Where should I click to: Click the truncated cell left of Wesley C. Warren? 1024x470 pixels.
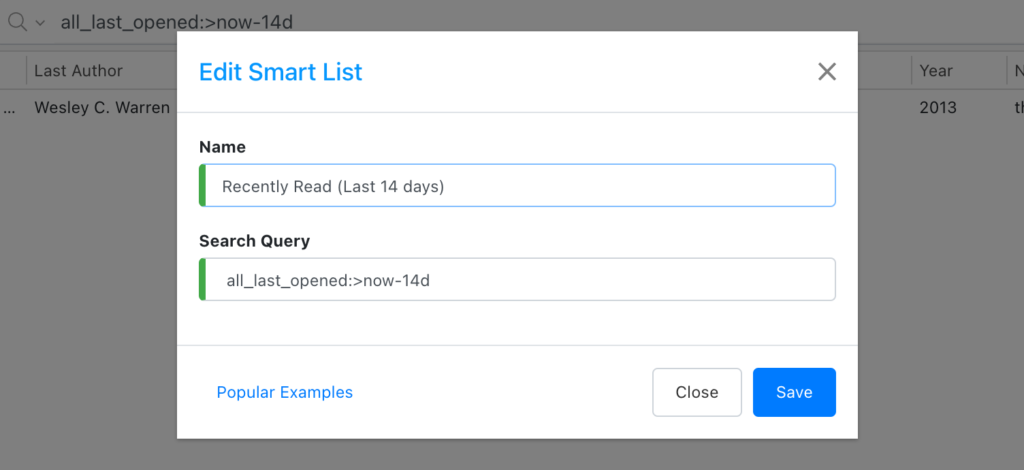pyautogui.click(x=10, y=107)
